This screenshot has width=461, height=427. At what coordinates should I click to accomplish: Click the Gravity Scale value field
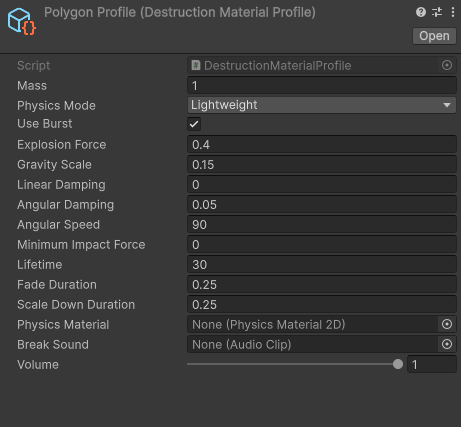click(x=322, y=164)
